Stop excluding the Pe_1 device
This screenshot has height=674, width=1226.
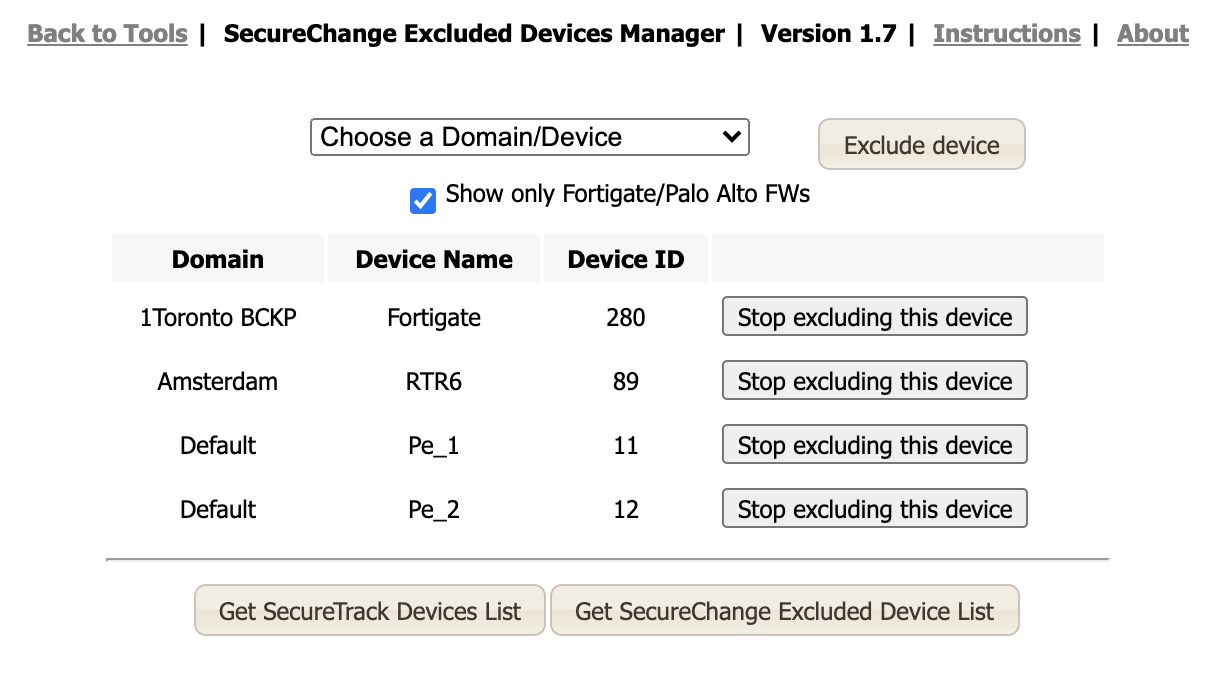[874, 445]
